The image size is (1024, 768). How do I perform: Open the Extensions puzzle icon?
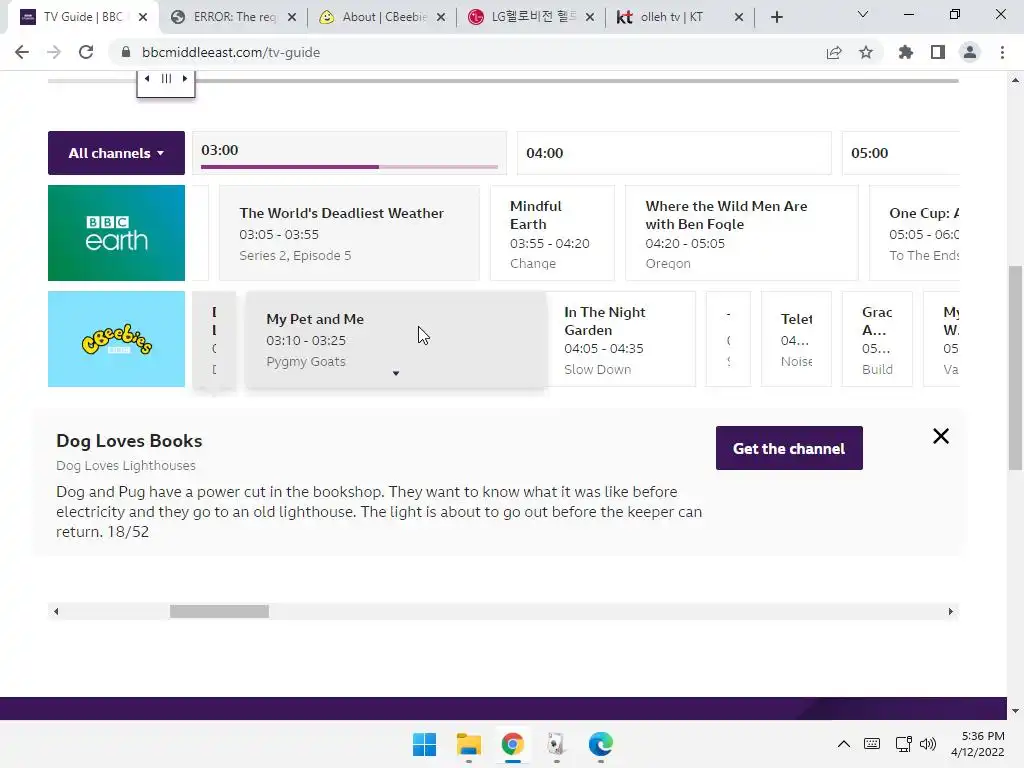[906, 52]
